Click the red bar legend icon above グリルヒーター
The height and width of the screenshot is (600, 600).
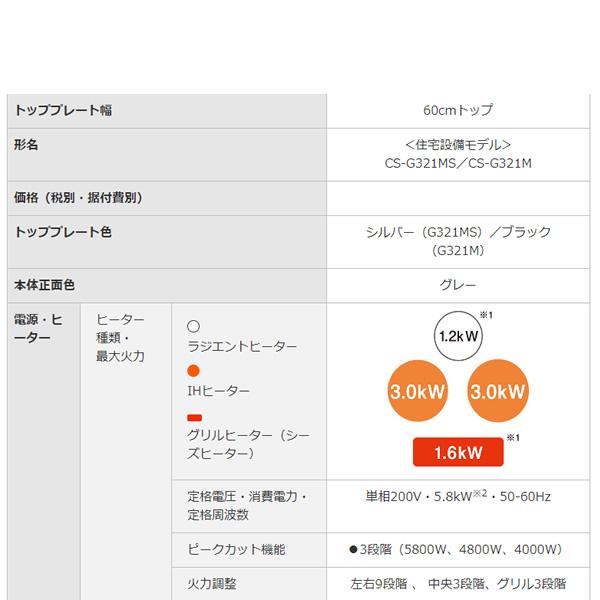point(195,416)
